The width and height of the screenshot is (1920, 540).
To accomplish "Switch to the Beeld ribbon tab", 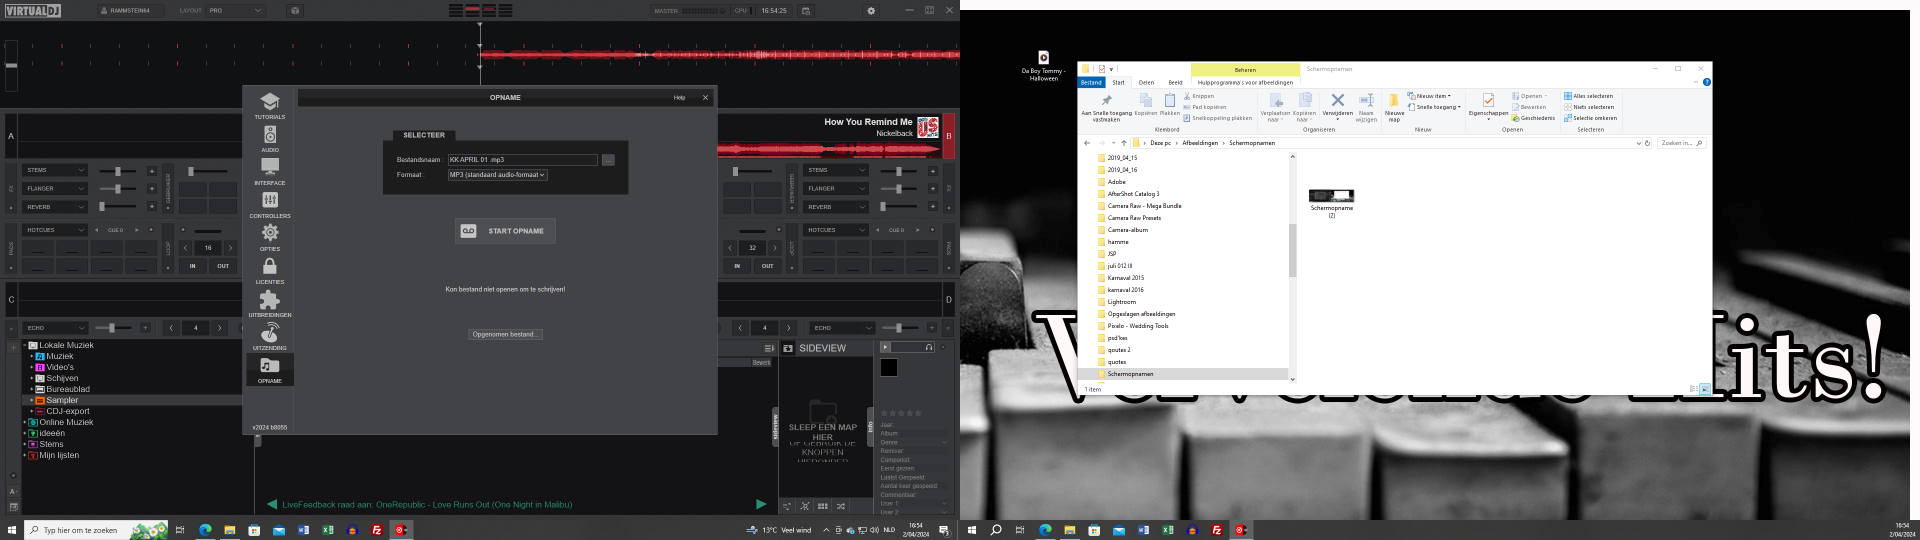I will [x=1175, y=83].
